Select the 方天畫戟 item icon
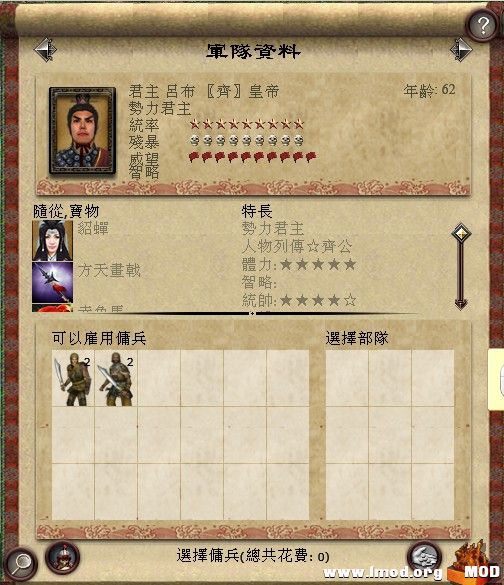Screen dimensions: 504x585 click(x=52, y=282)
